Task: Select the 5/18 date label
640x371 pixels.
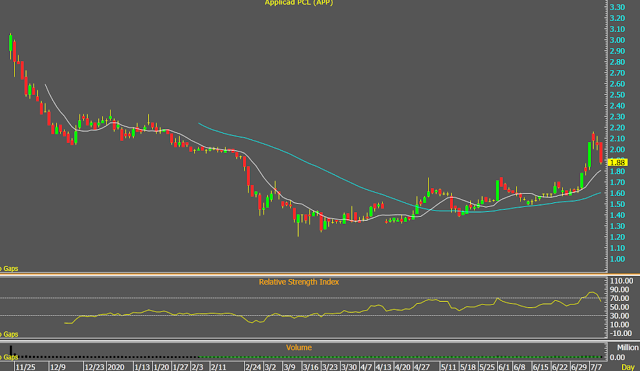Action: [468, 367]
